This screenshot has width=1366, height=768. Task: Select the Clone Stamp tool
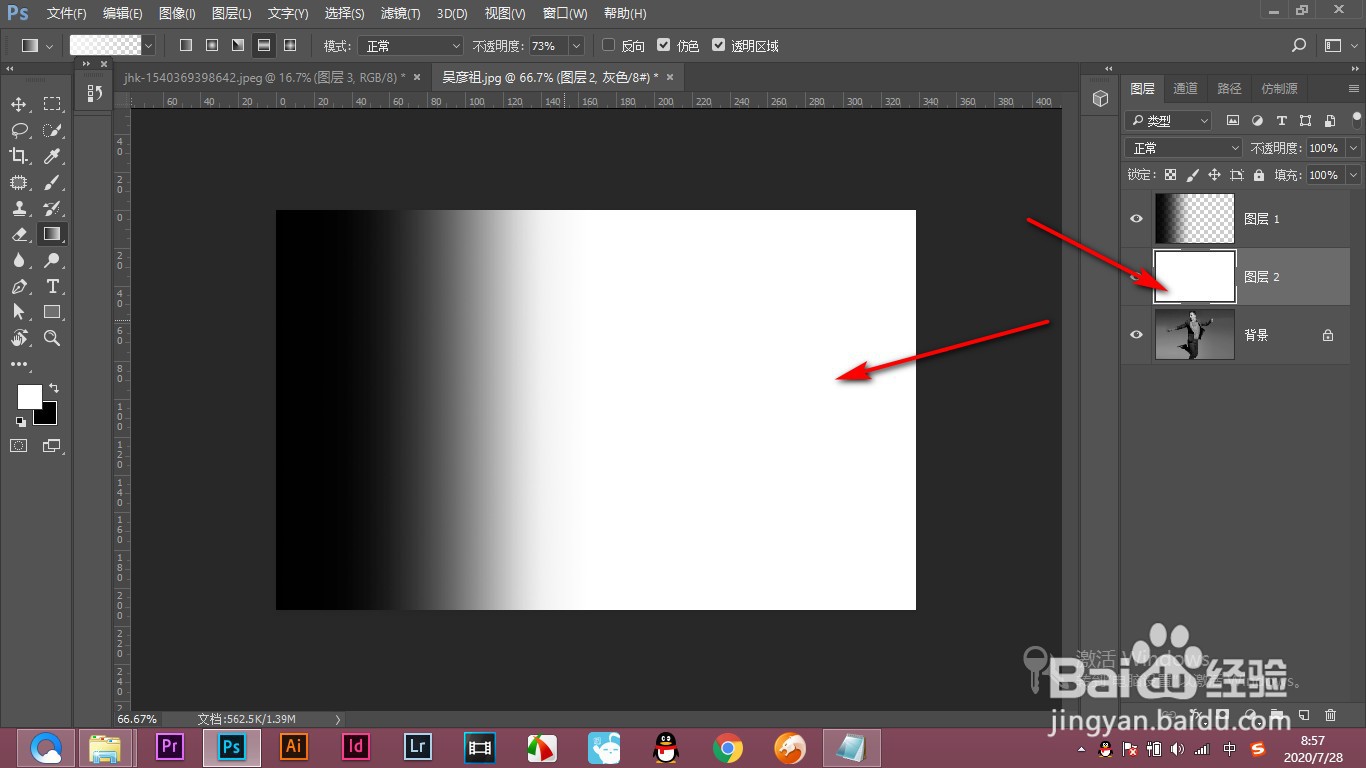pos(19,208)
